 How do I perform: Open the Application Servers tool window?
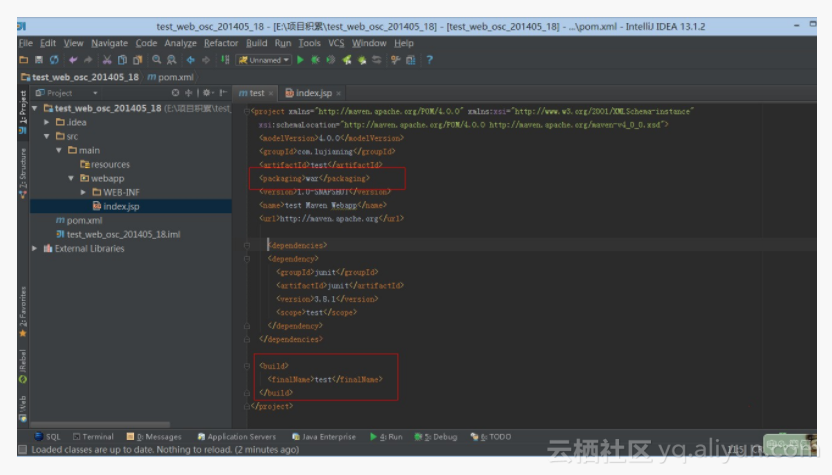click(237, 437)
